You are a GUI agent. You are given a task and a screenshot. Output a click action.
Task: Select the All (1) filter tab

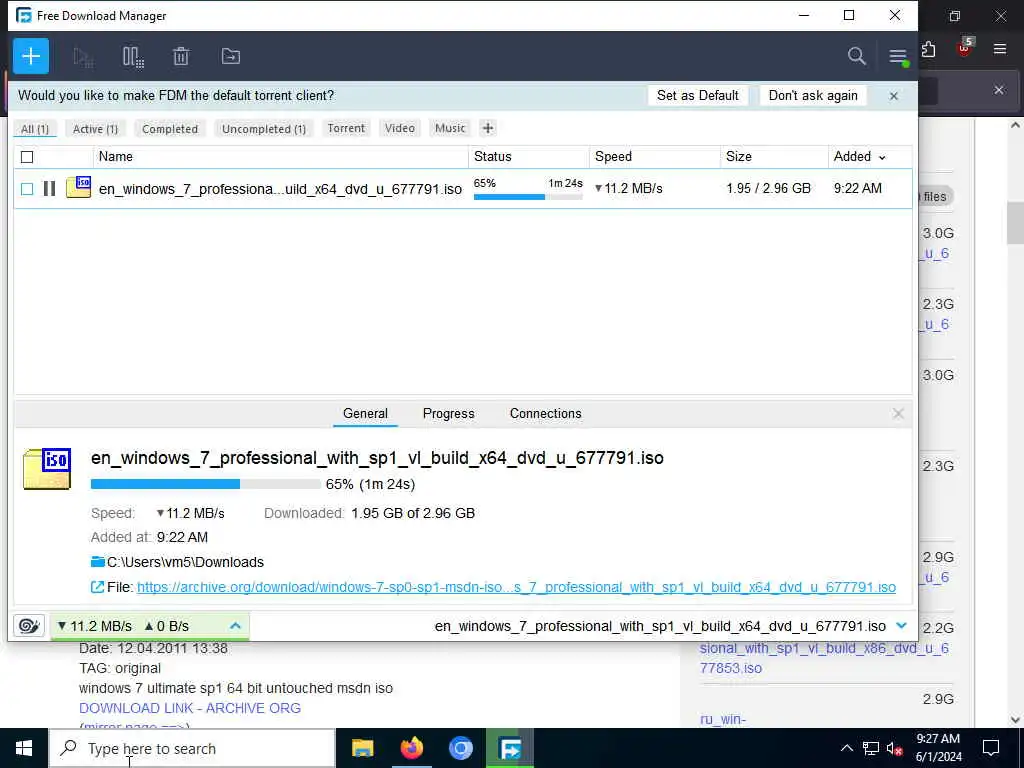(35, 129)
